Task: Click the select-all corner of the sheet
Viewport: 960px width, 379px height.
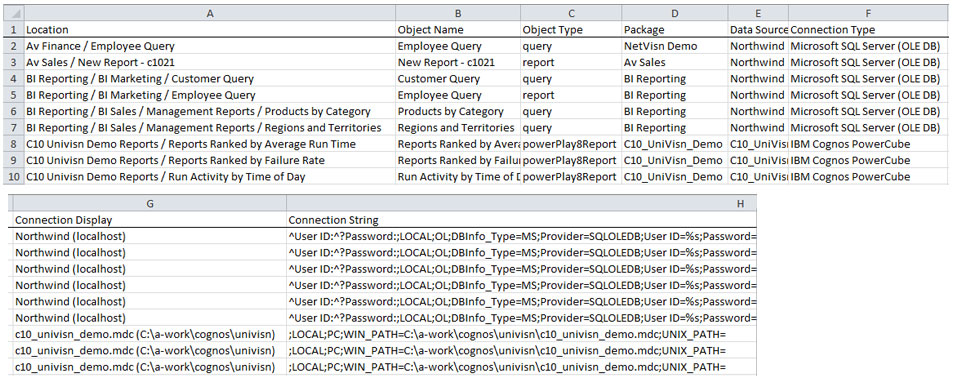Action: [13, 13]
